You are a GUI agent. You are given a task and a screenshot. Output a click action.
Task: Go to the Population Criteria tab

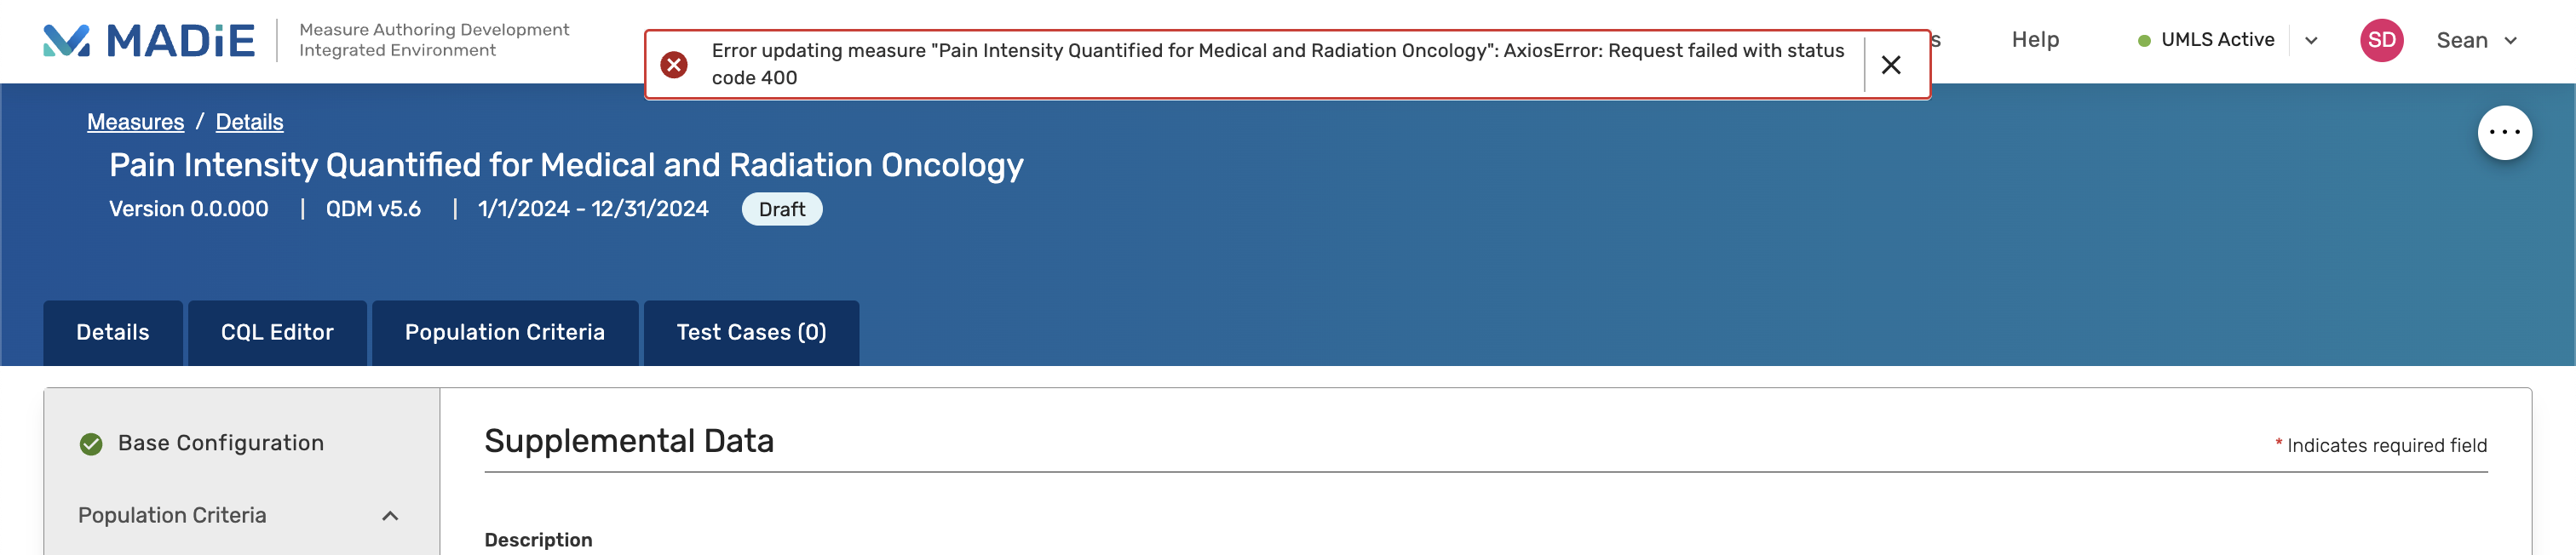(504, 333)
